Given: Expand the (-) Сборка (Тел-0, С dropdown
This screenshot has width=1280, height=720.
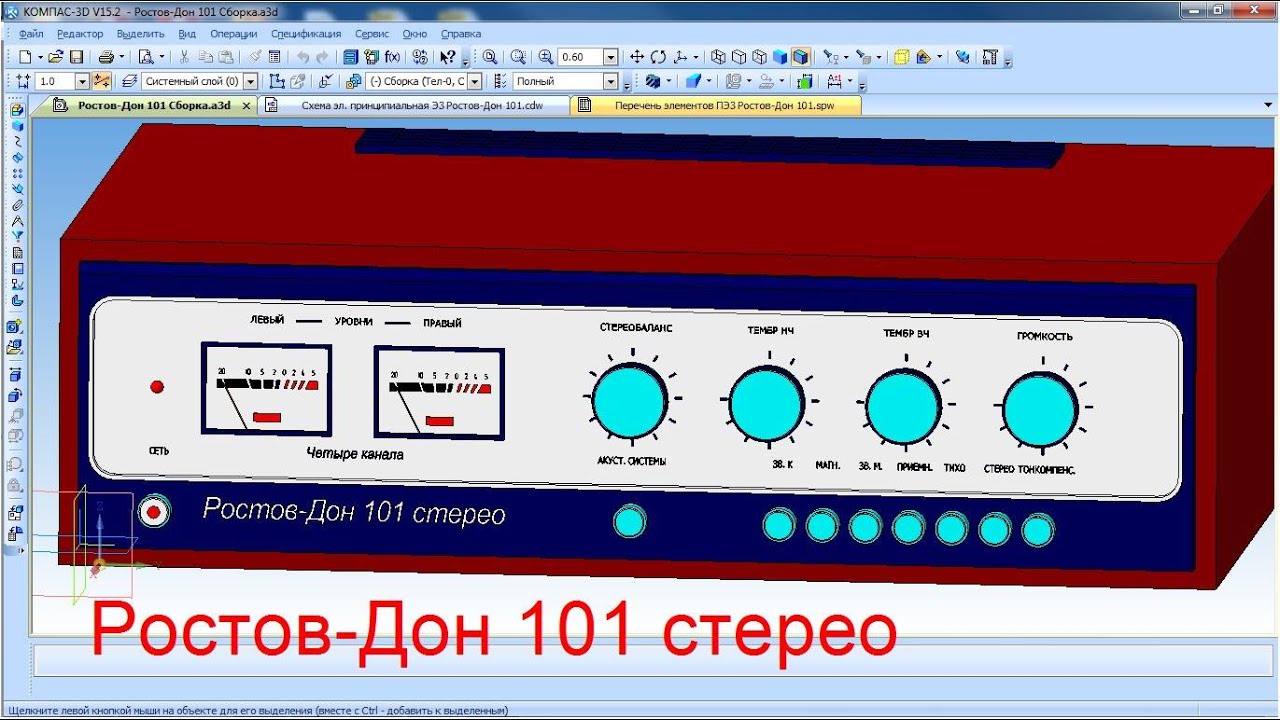Looking at the screenshot, I should 475,81.
